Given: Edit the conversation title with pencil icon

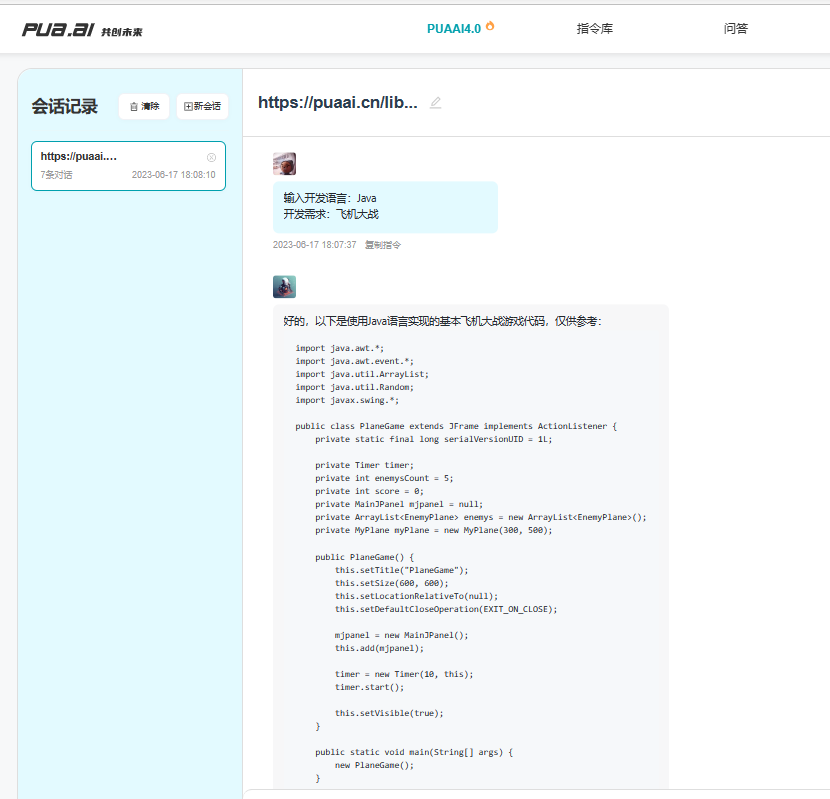Looking at the screenshot, I should click(x=435, y=102).
